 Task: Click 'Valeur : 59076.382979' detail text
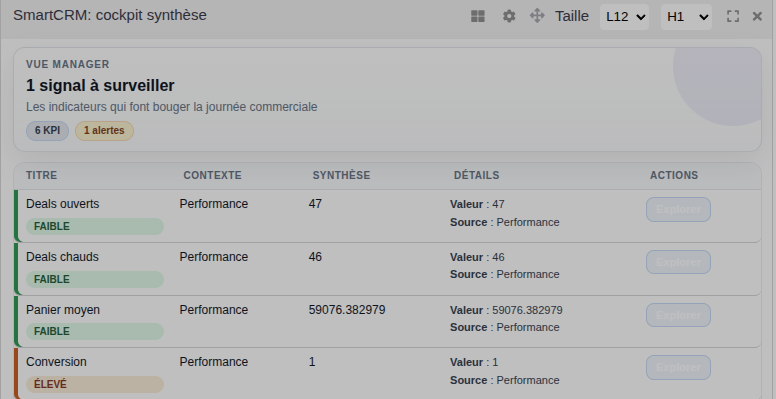click(x=506, y=310)
